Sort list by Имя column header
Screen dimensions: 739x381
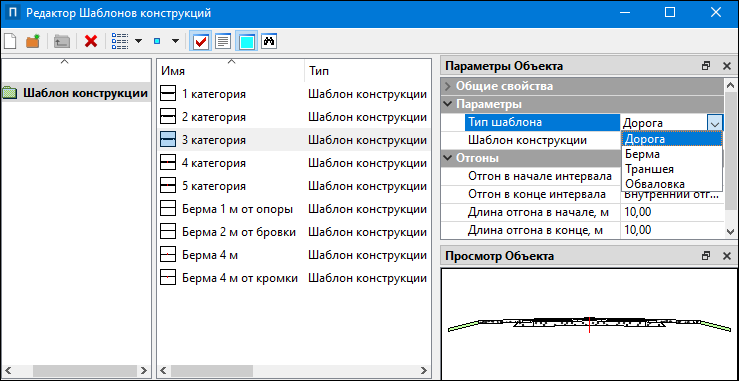click(x=230, y=71)
